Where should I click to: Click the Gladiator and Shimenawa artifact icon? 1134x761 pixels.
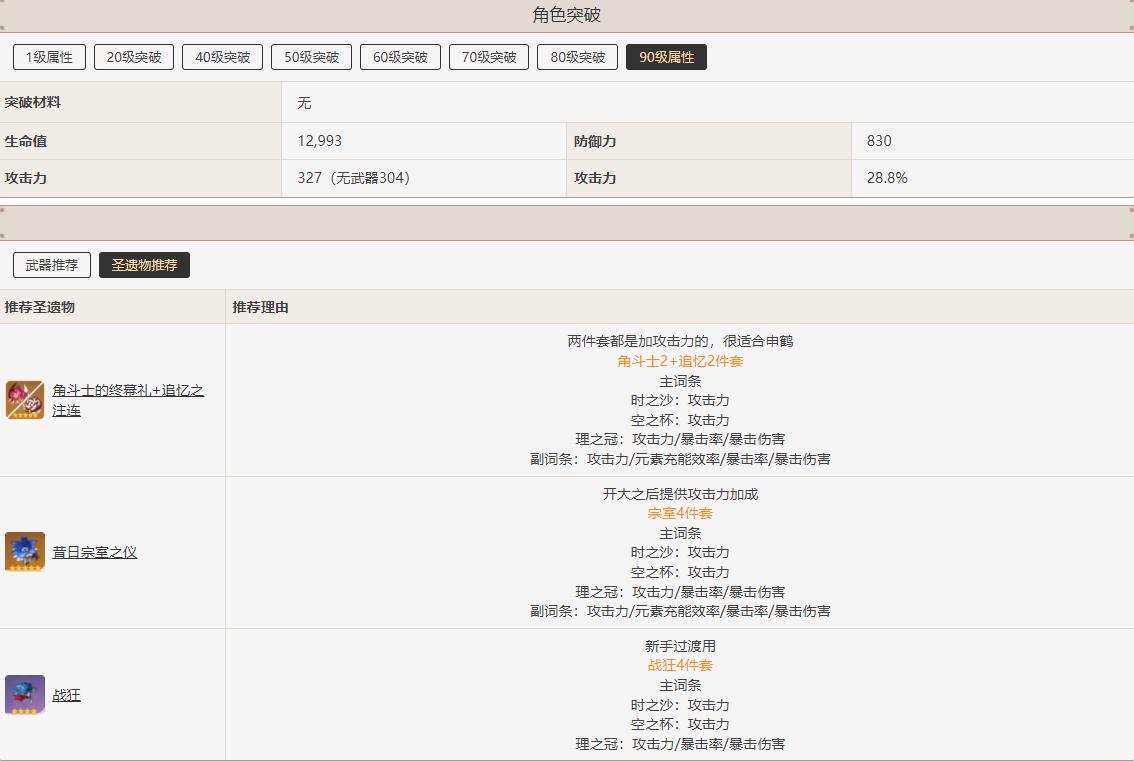(25, 400)
